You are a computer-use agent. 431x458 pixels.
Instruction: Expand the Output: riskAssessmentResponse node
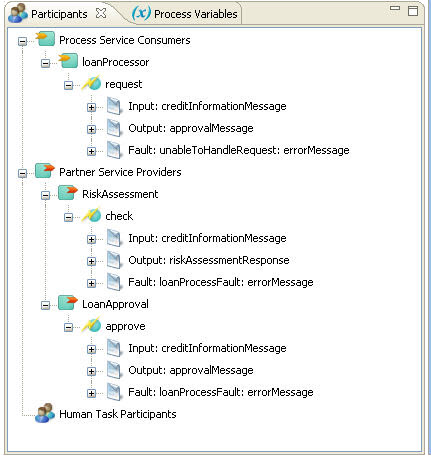[x=91, y=261]
